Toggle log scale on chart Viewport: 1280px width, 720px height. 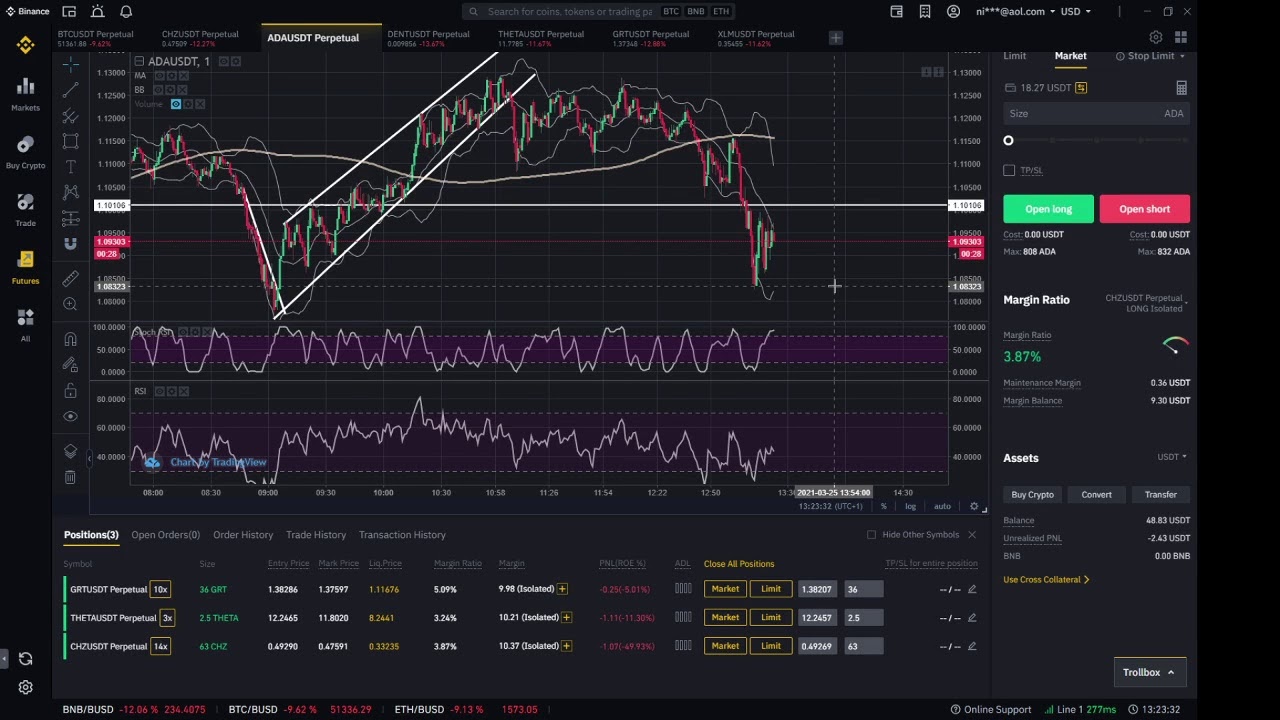click(x=911, y=507)
